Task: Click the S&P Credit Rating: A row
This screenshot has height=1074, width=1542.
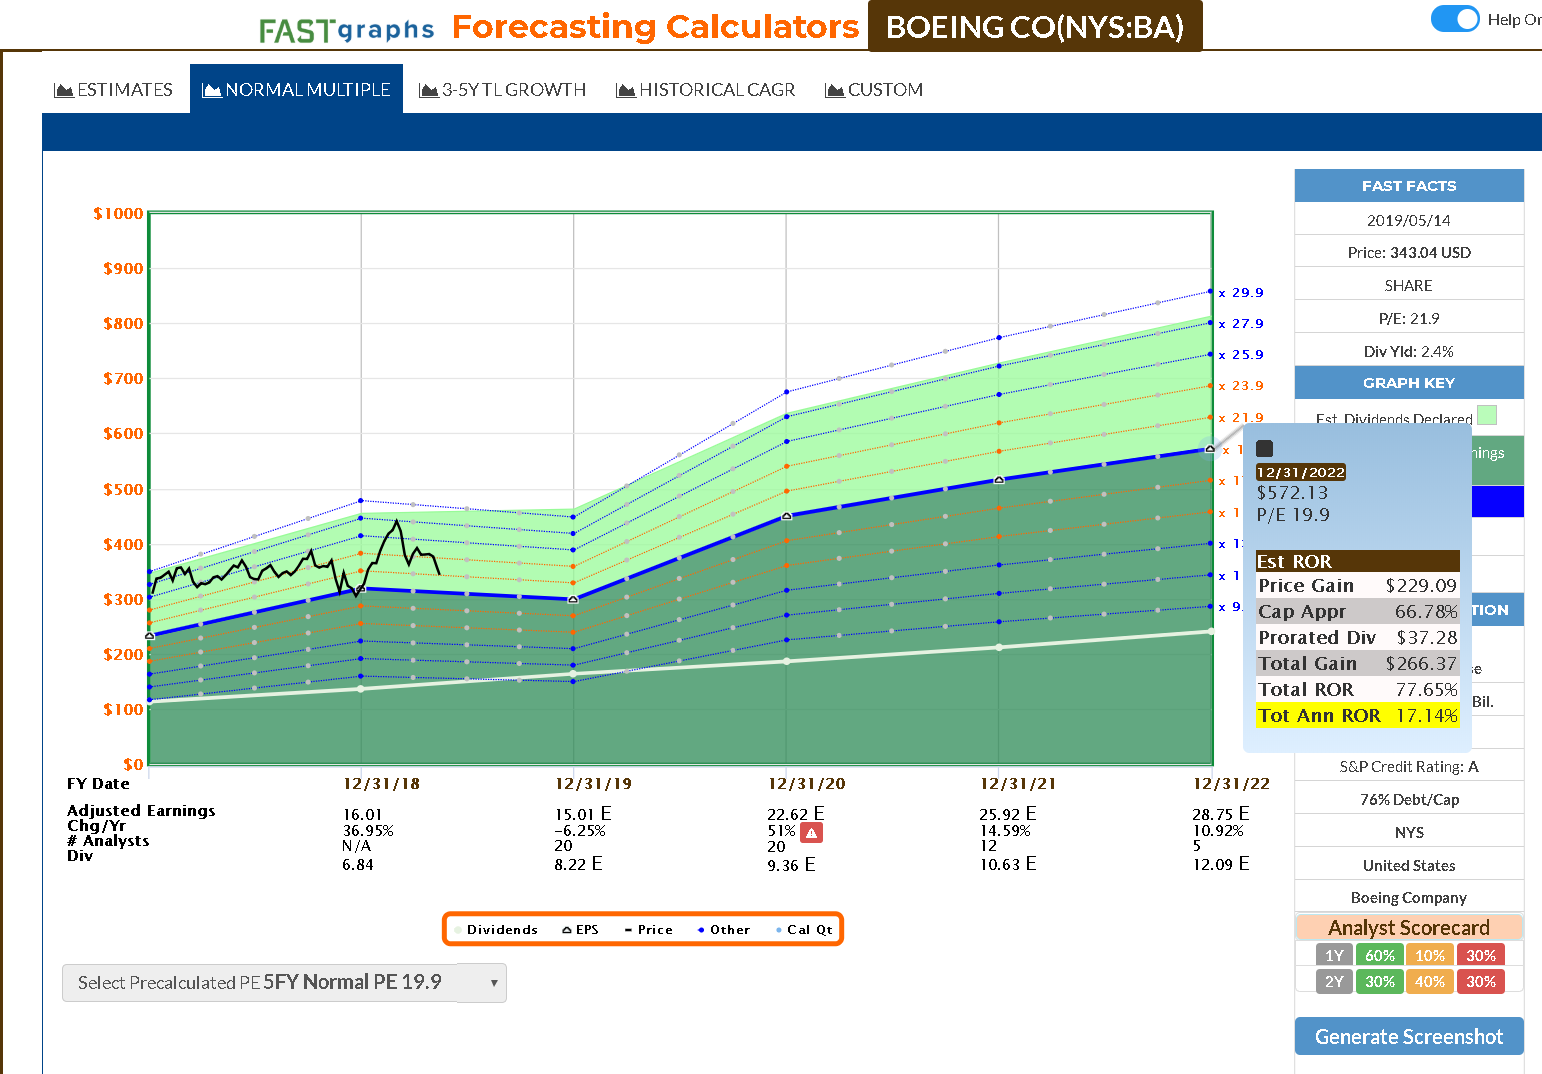Action: click(x=1409, y=767)
